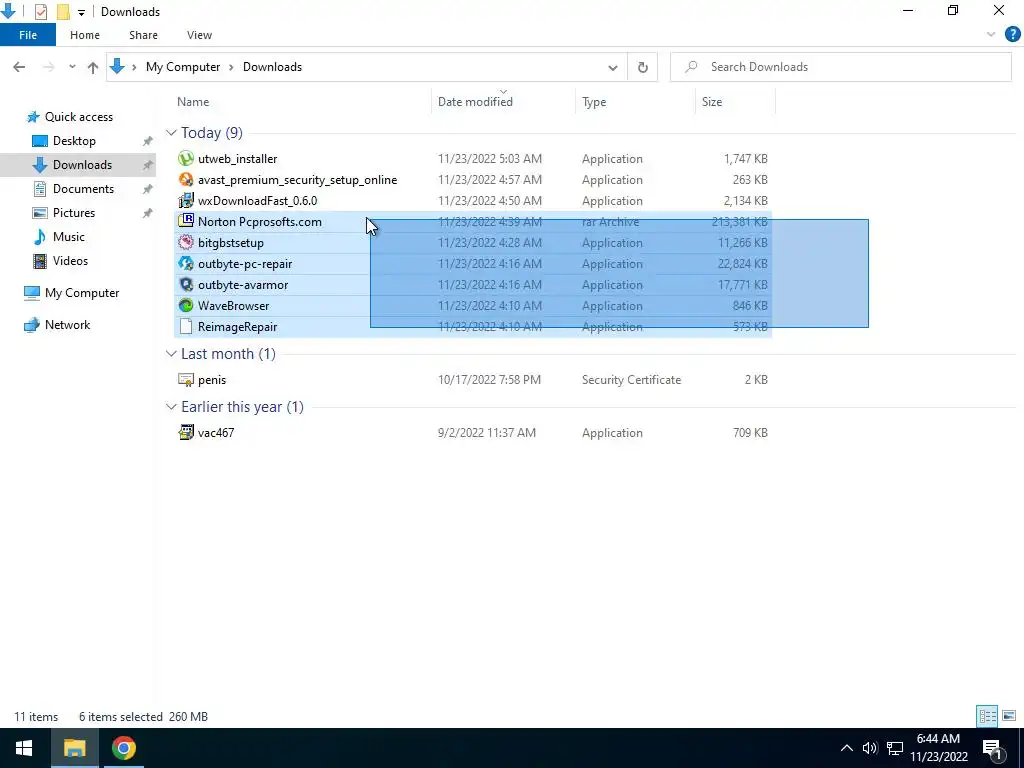Viewport: 1024px width, 768px height.
Task: Click the outbyte-pc-repair file icon
Action: point(186,264)
